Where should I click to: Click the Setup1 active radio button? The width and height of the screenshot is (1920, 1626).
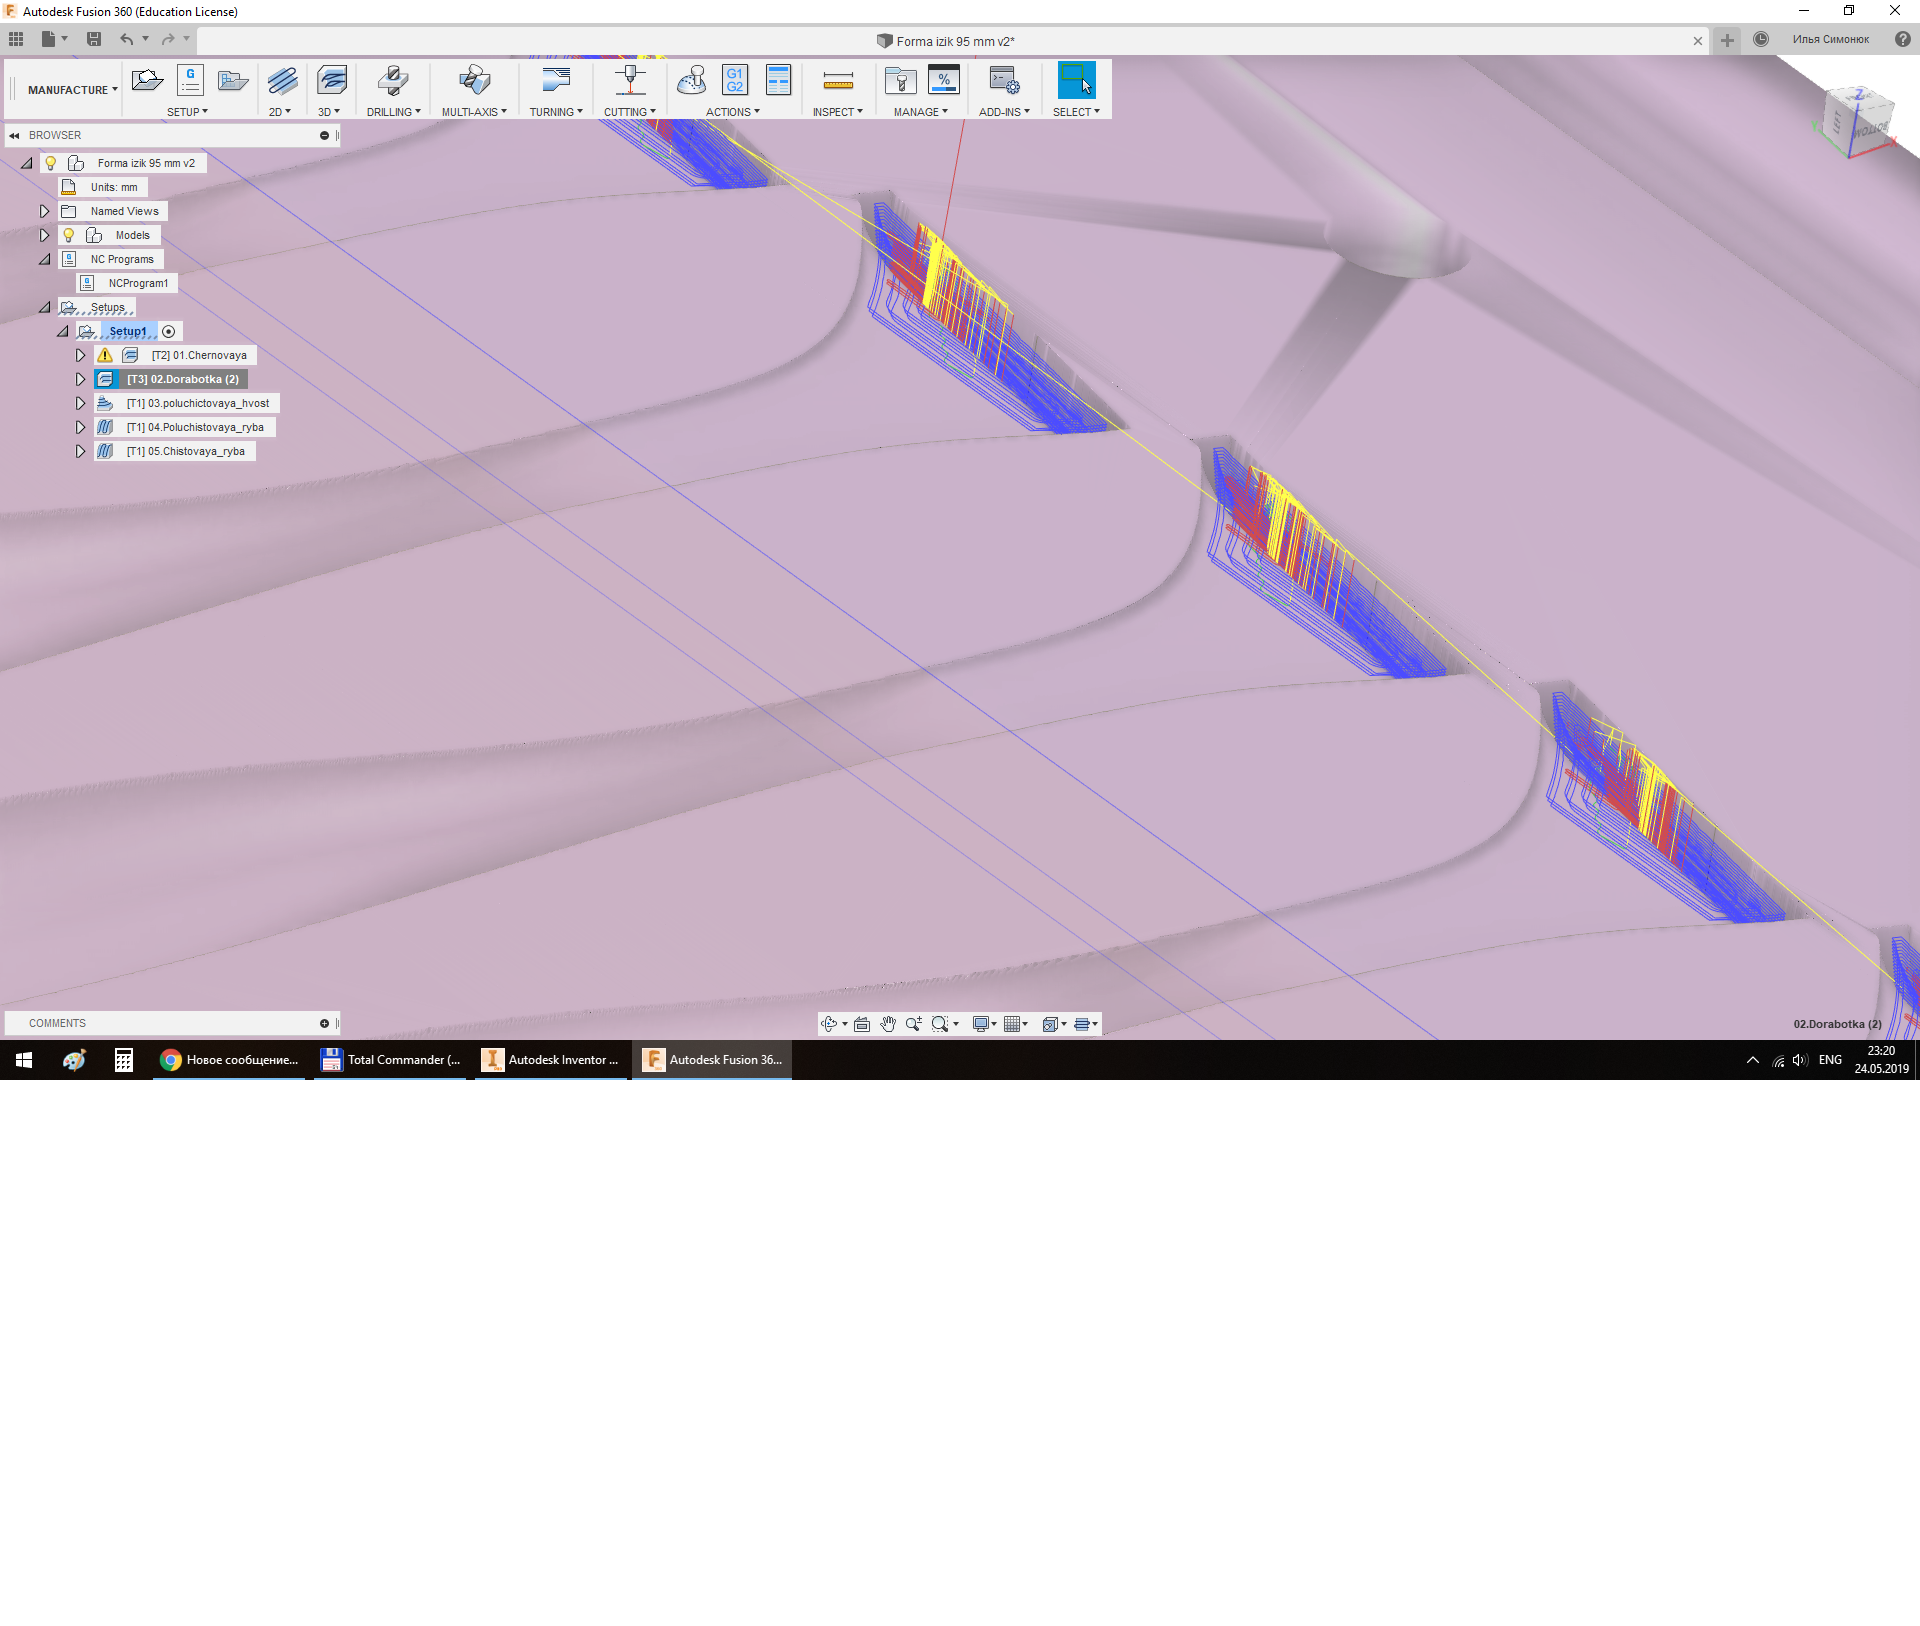169,332
